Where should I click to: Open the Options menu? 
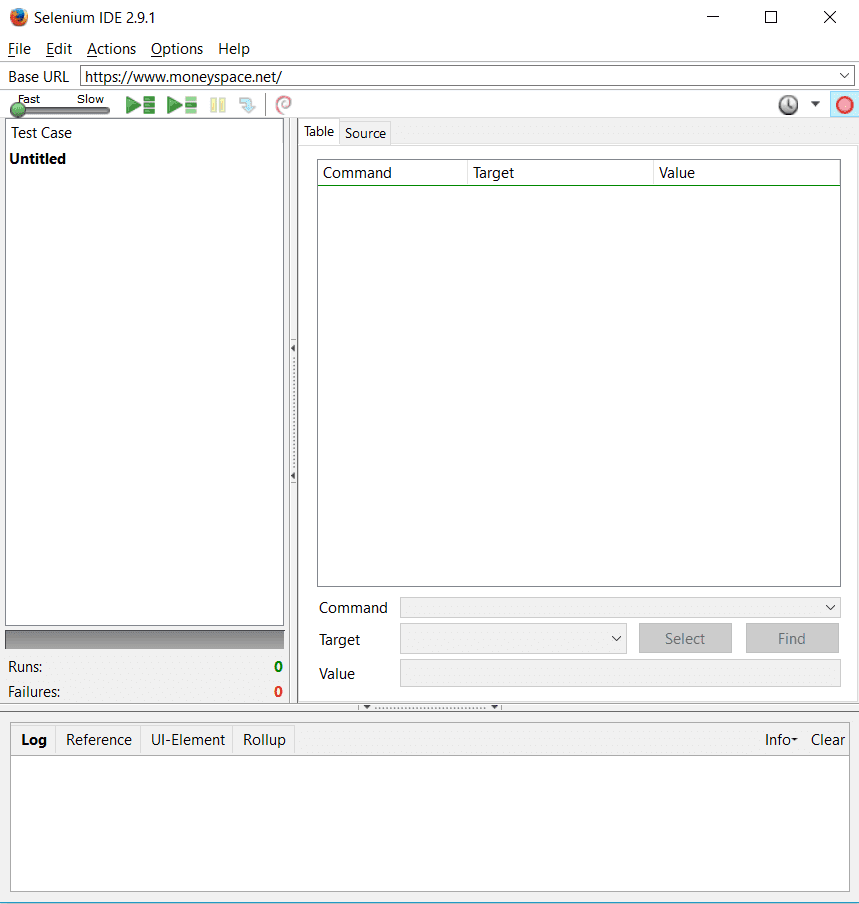coord(177,49)
